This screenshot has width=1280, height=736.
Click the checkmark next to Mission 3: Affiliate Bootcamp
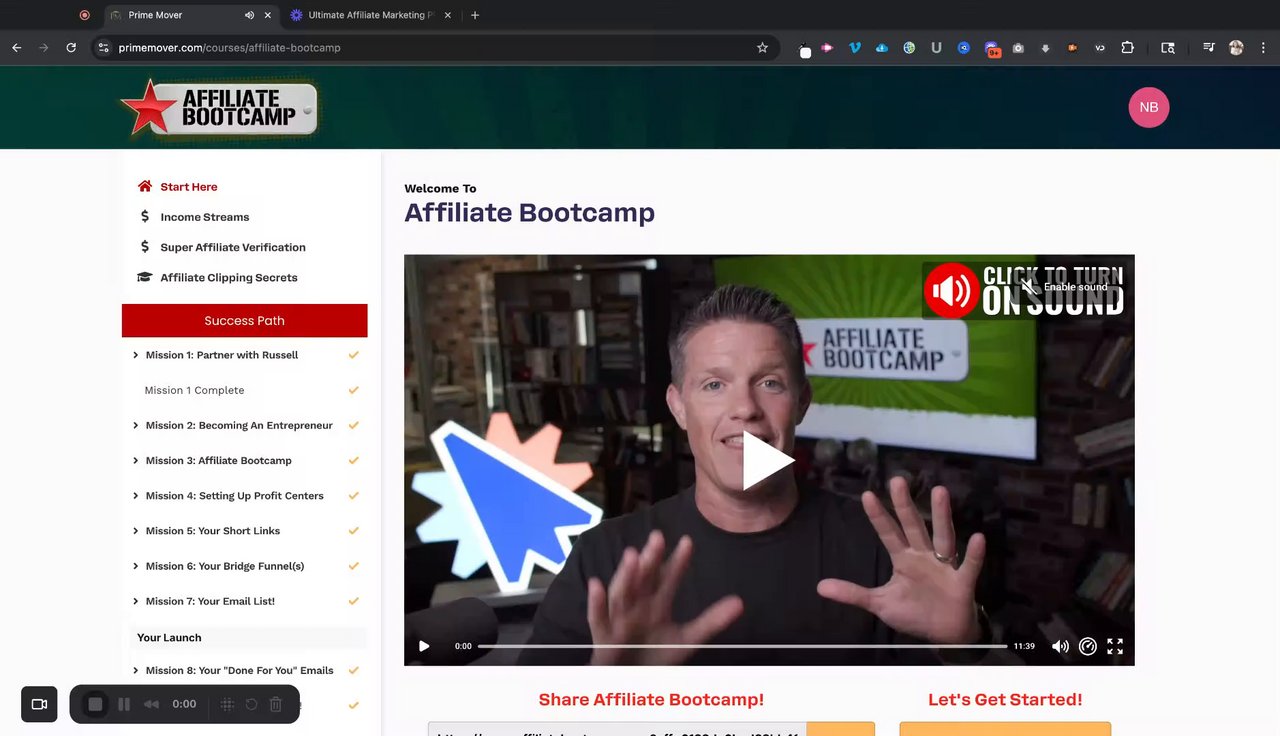pos(353,460)
